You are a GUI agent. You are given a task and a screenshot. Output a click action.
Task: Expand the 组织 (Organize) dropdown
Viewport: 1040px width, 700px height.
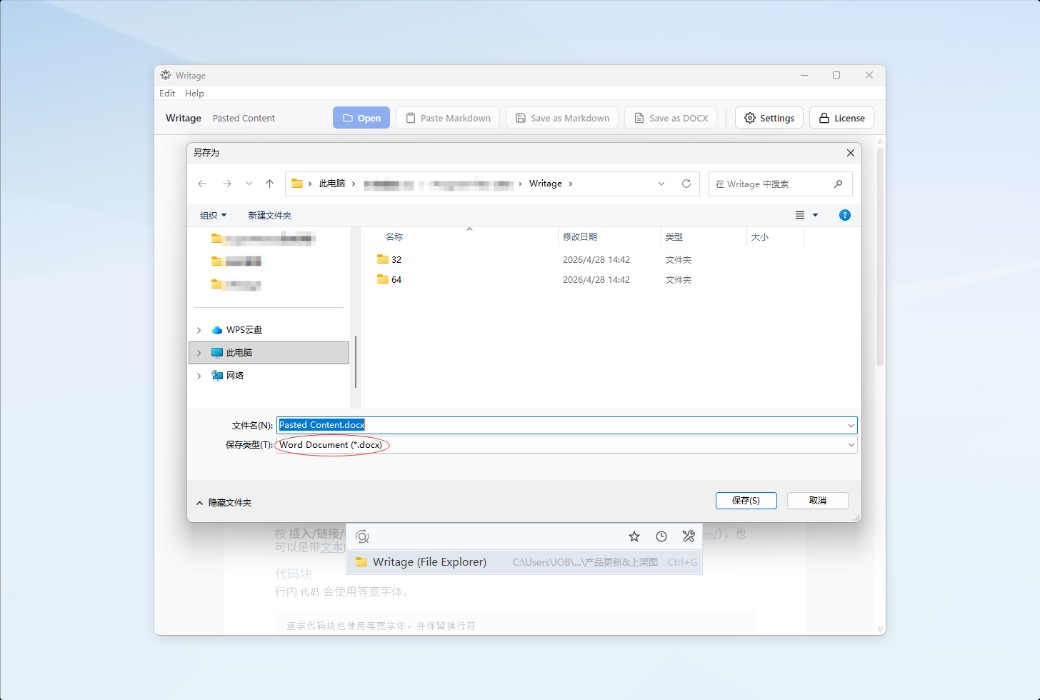tap(210, 214)
